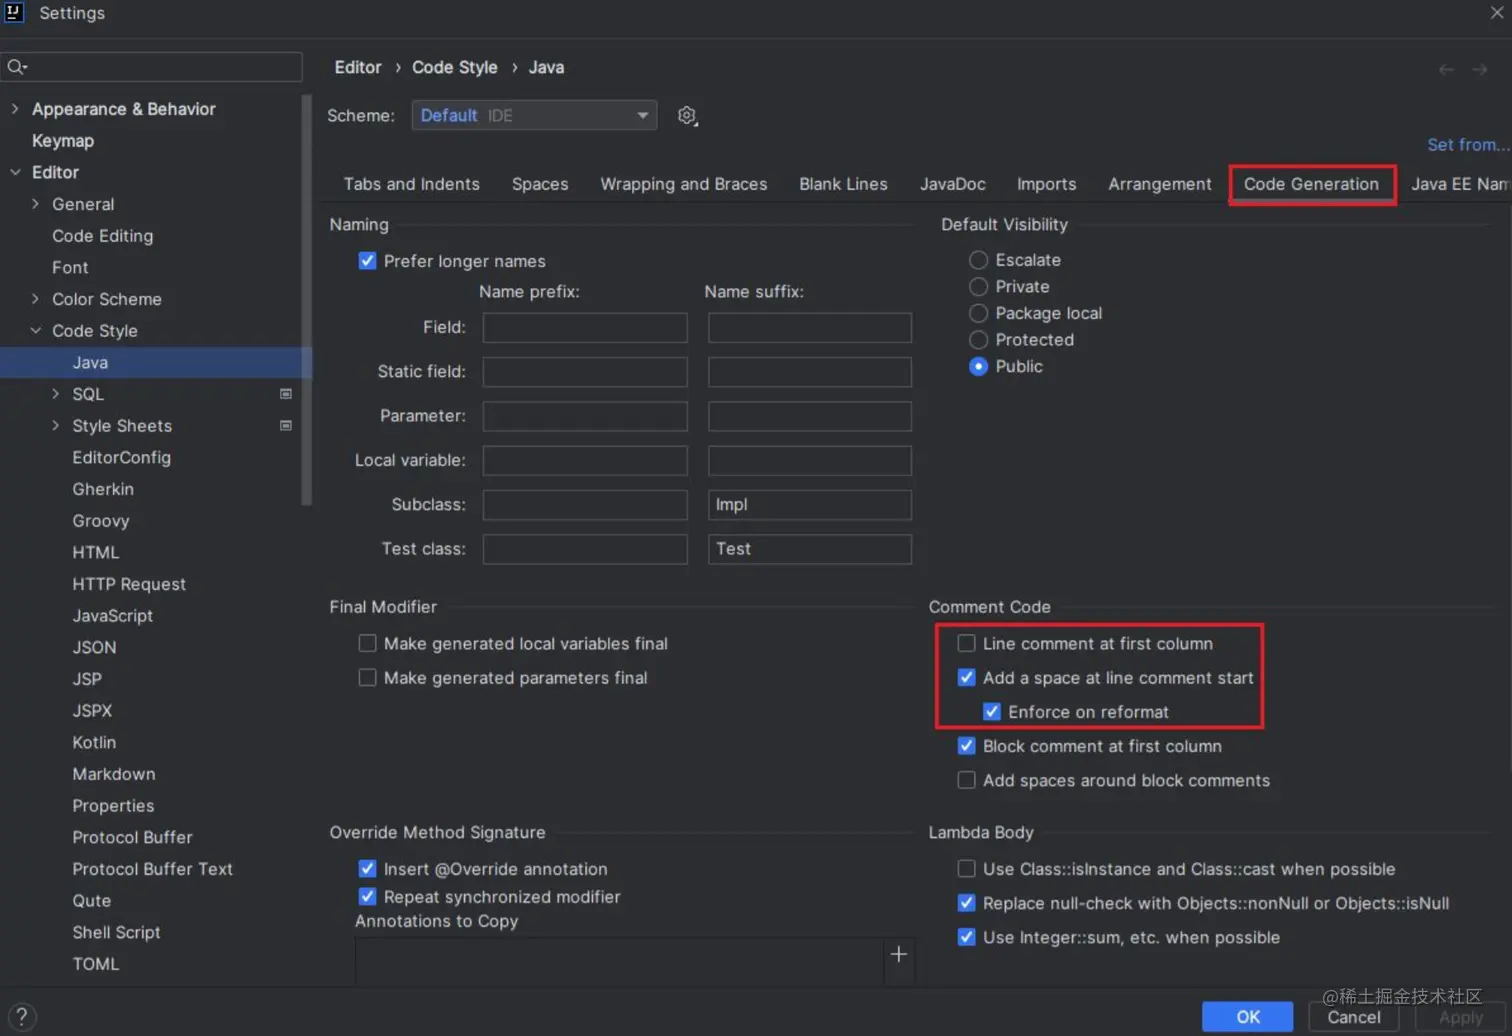Select Keymap in settings tree
The image size is (1512, 1036).
(63, 141)
